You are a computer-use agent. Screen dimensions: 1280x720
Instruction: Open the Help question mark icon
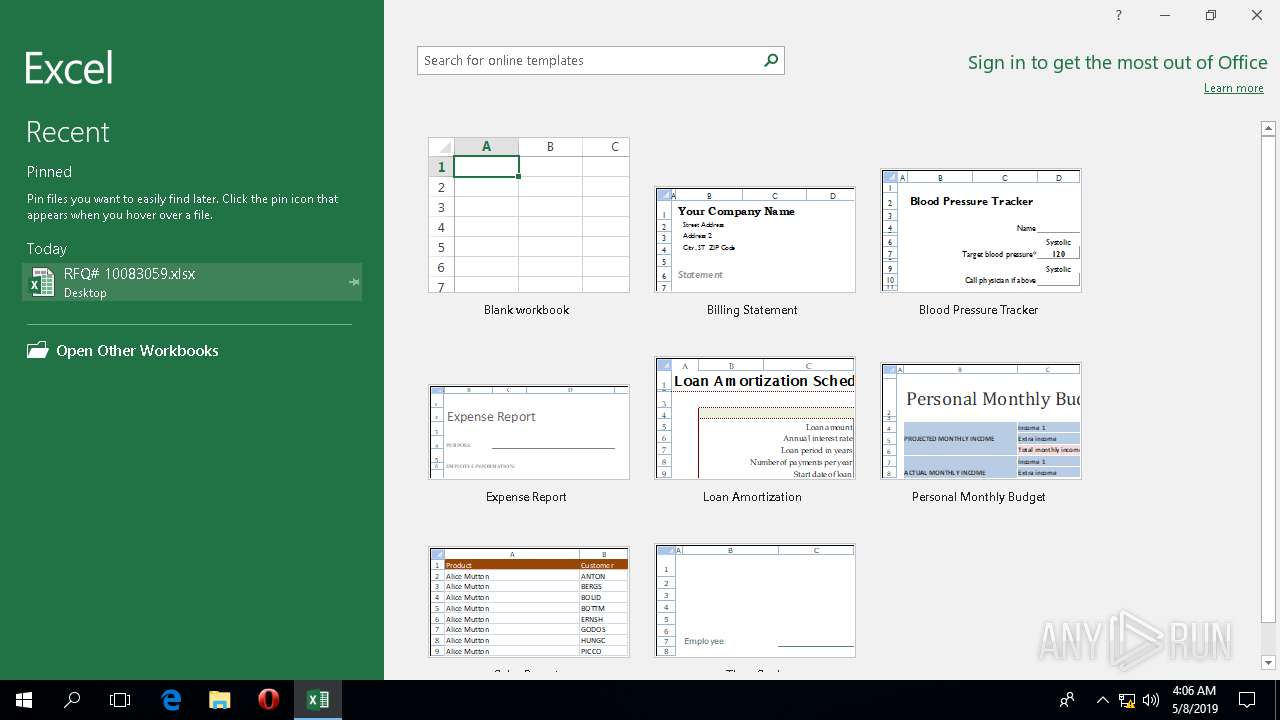coord(1119,15)
